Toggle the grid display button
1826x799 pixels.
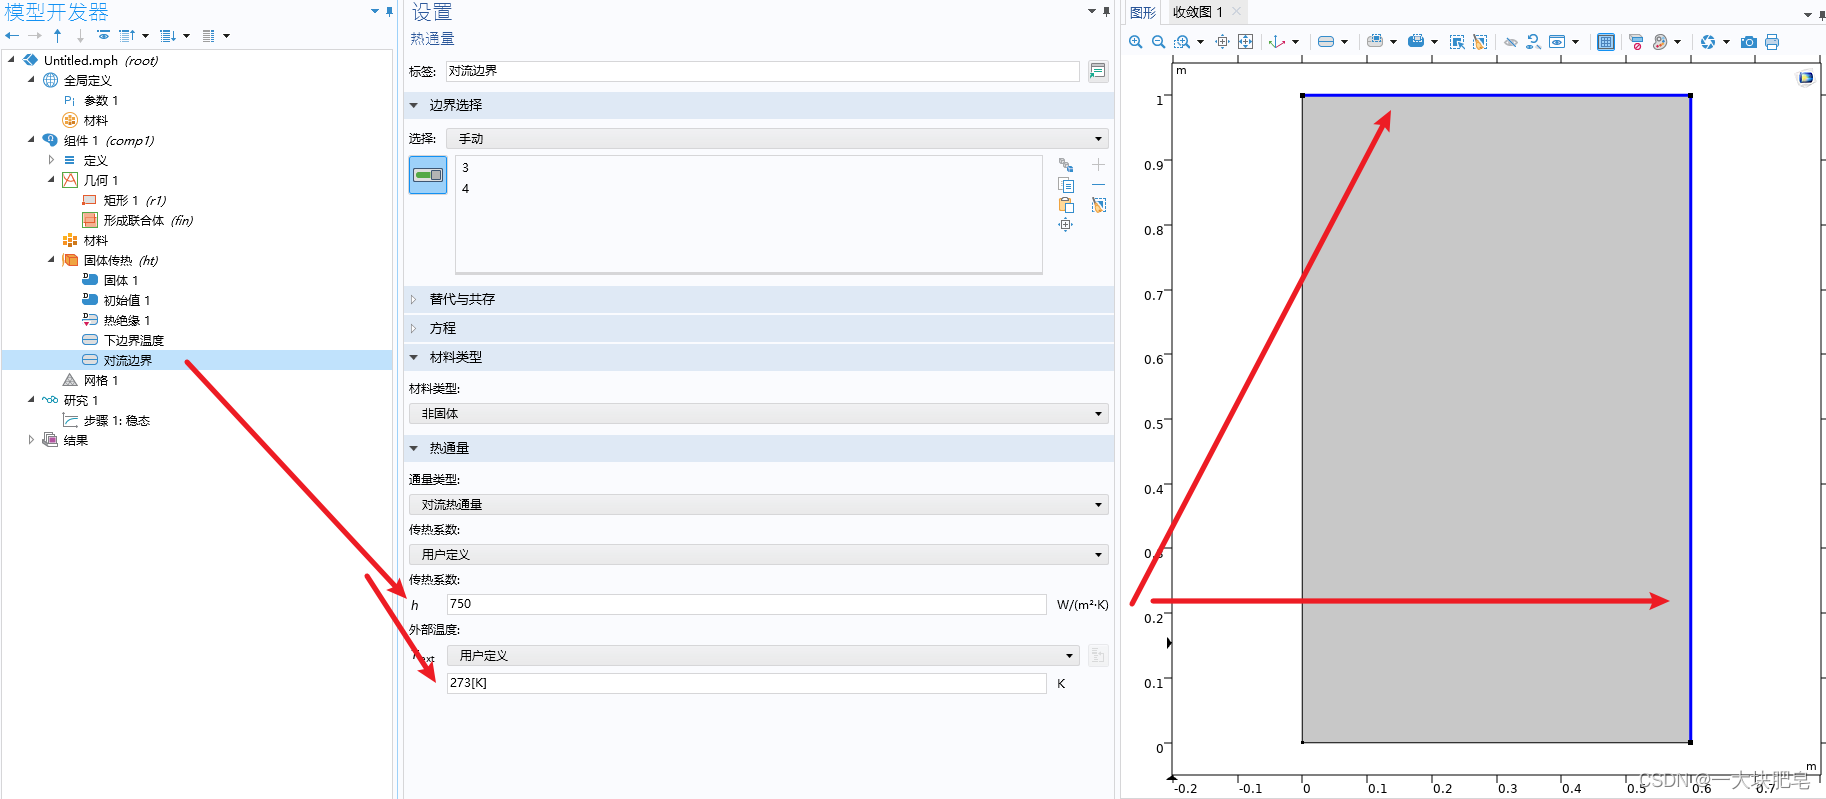(x=1606, y=42)
